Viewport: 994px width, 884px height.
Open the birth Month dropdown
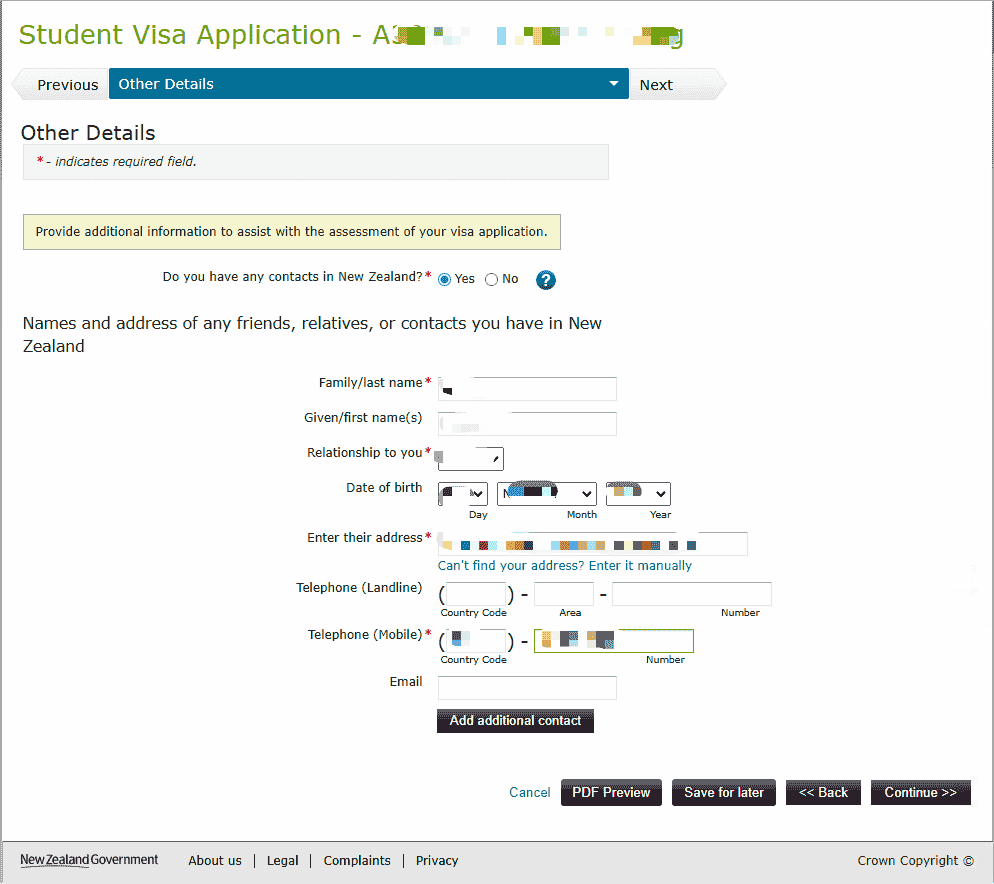[x=546, y=494]
